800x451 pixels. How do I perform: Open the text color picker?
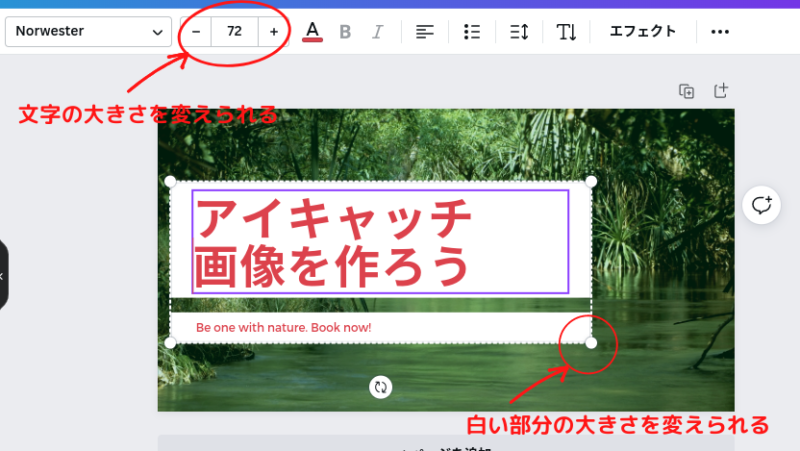(x=312, y=32)
